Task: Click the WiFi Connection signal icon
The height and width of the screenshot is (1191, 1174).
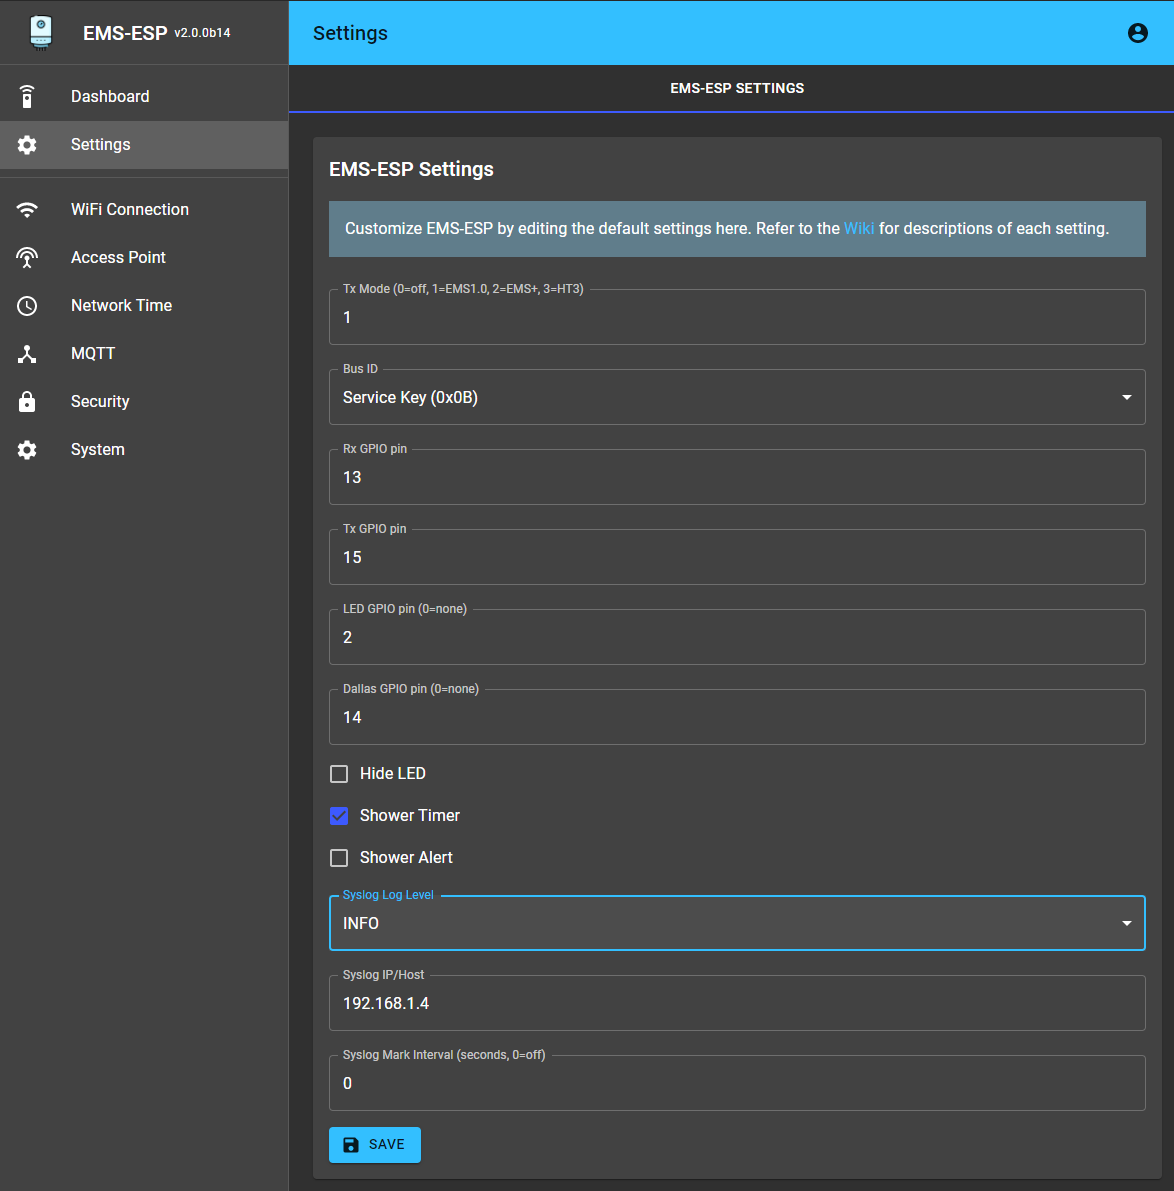Action: [27, 210]
